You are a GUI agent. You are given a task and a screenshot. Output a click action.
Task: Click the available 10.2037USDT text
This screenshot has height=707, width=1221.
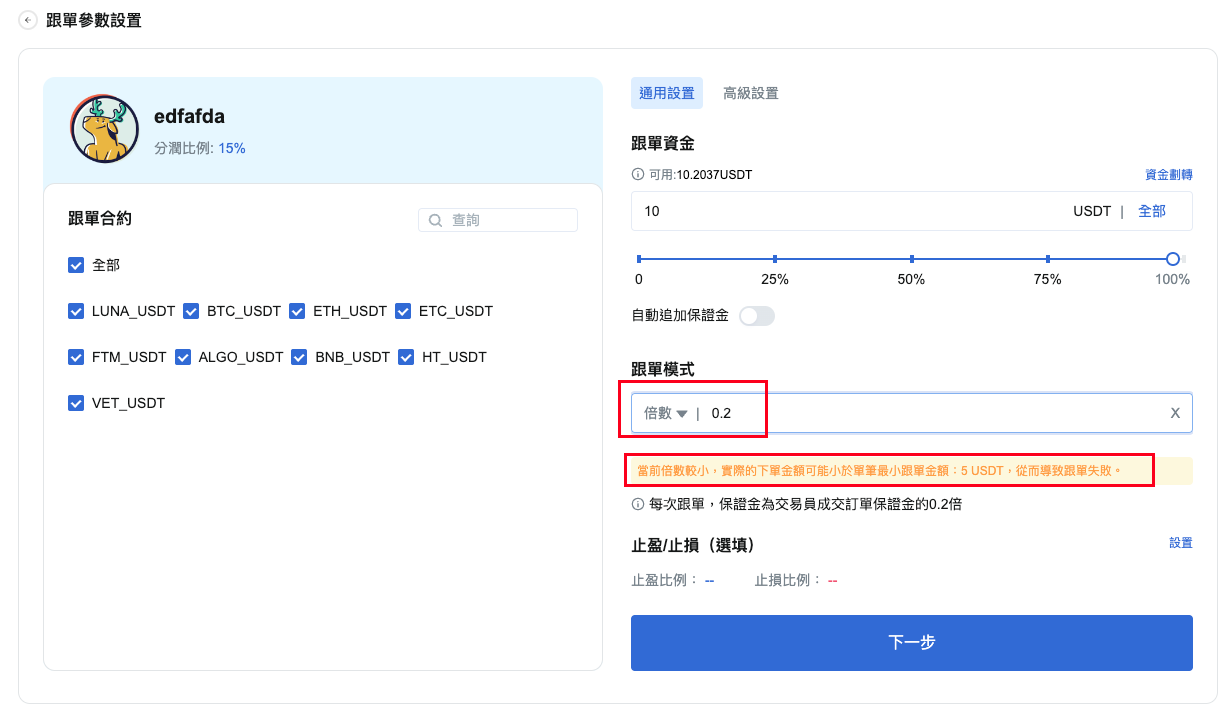[x=714, y=174]
